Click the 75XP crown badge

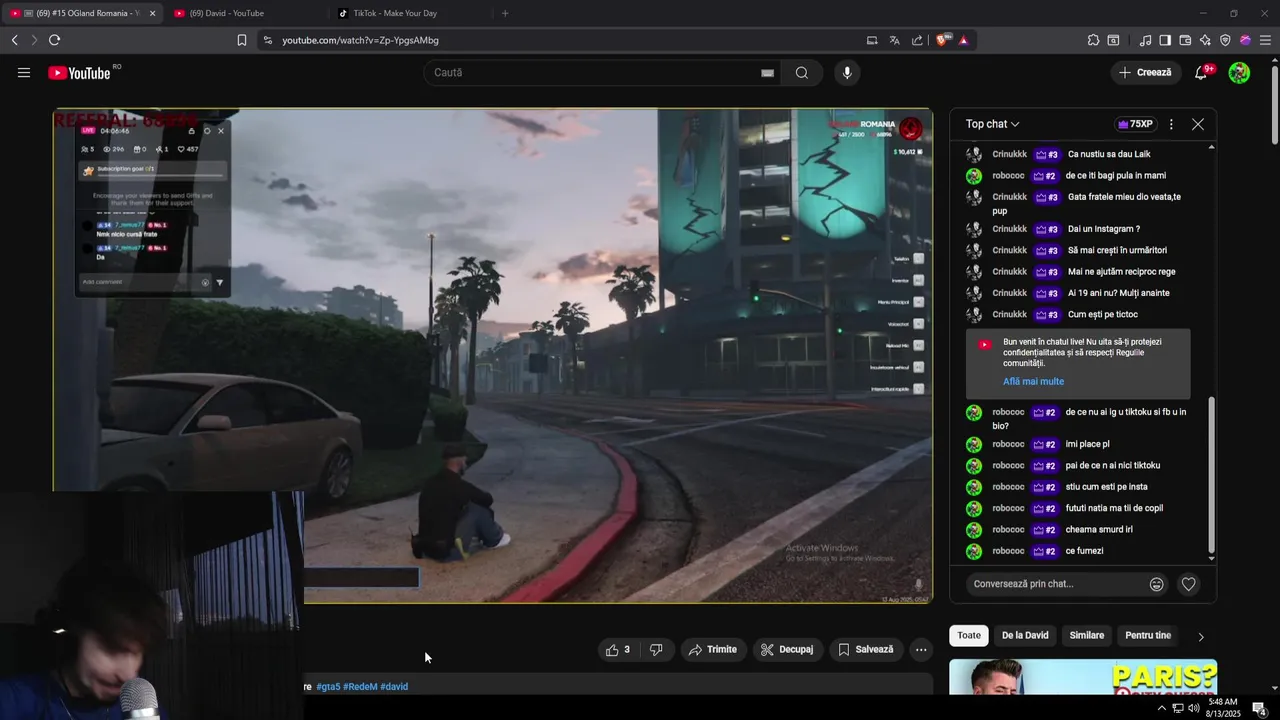click(x=1135, y=124)
